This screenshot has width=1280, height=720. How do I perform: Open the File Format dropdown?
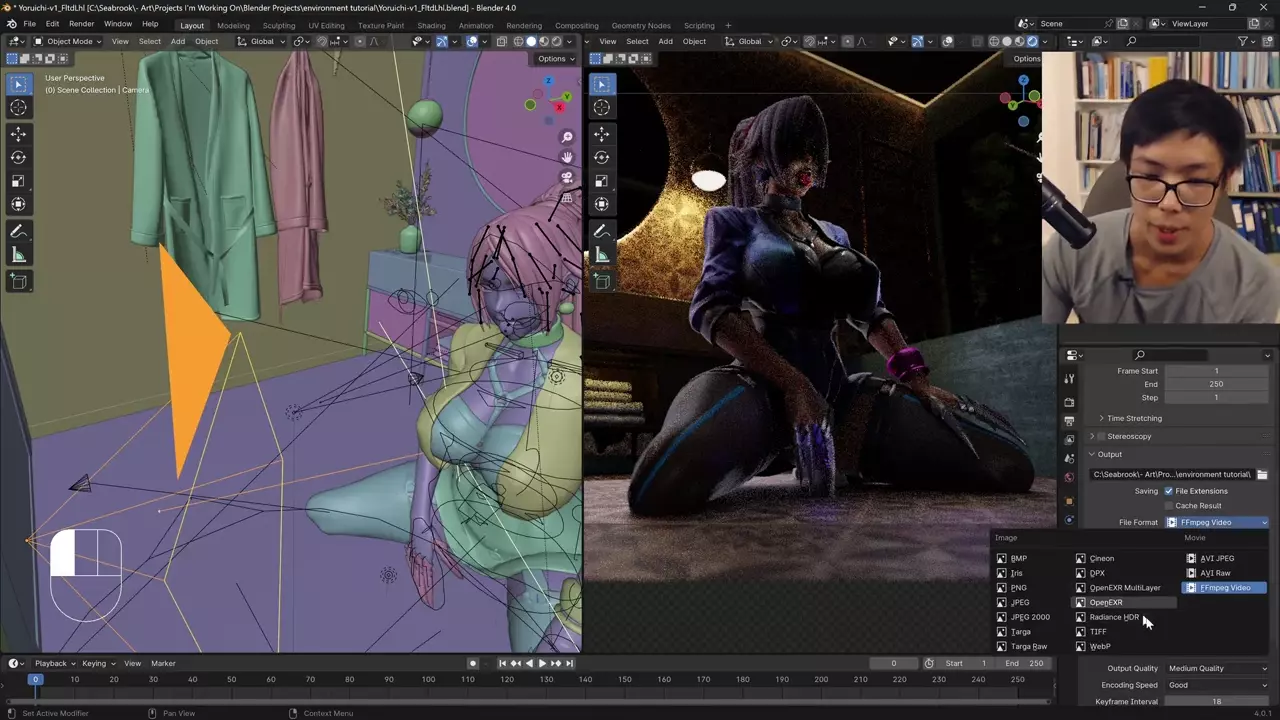pos(1217,522)
